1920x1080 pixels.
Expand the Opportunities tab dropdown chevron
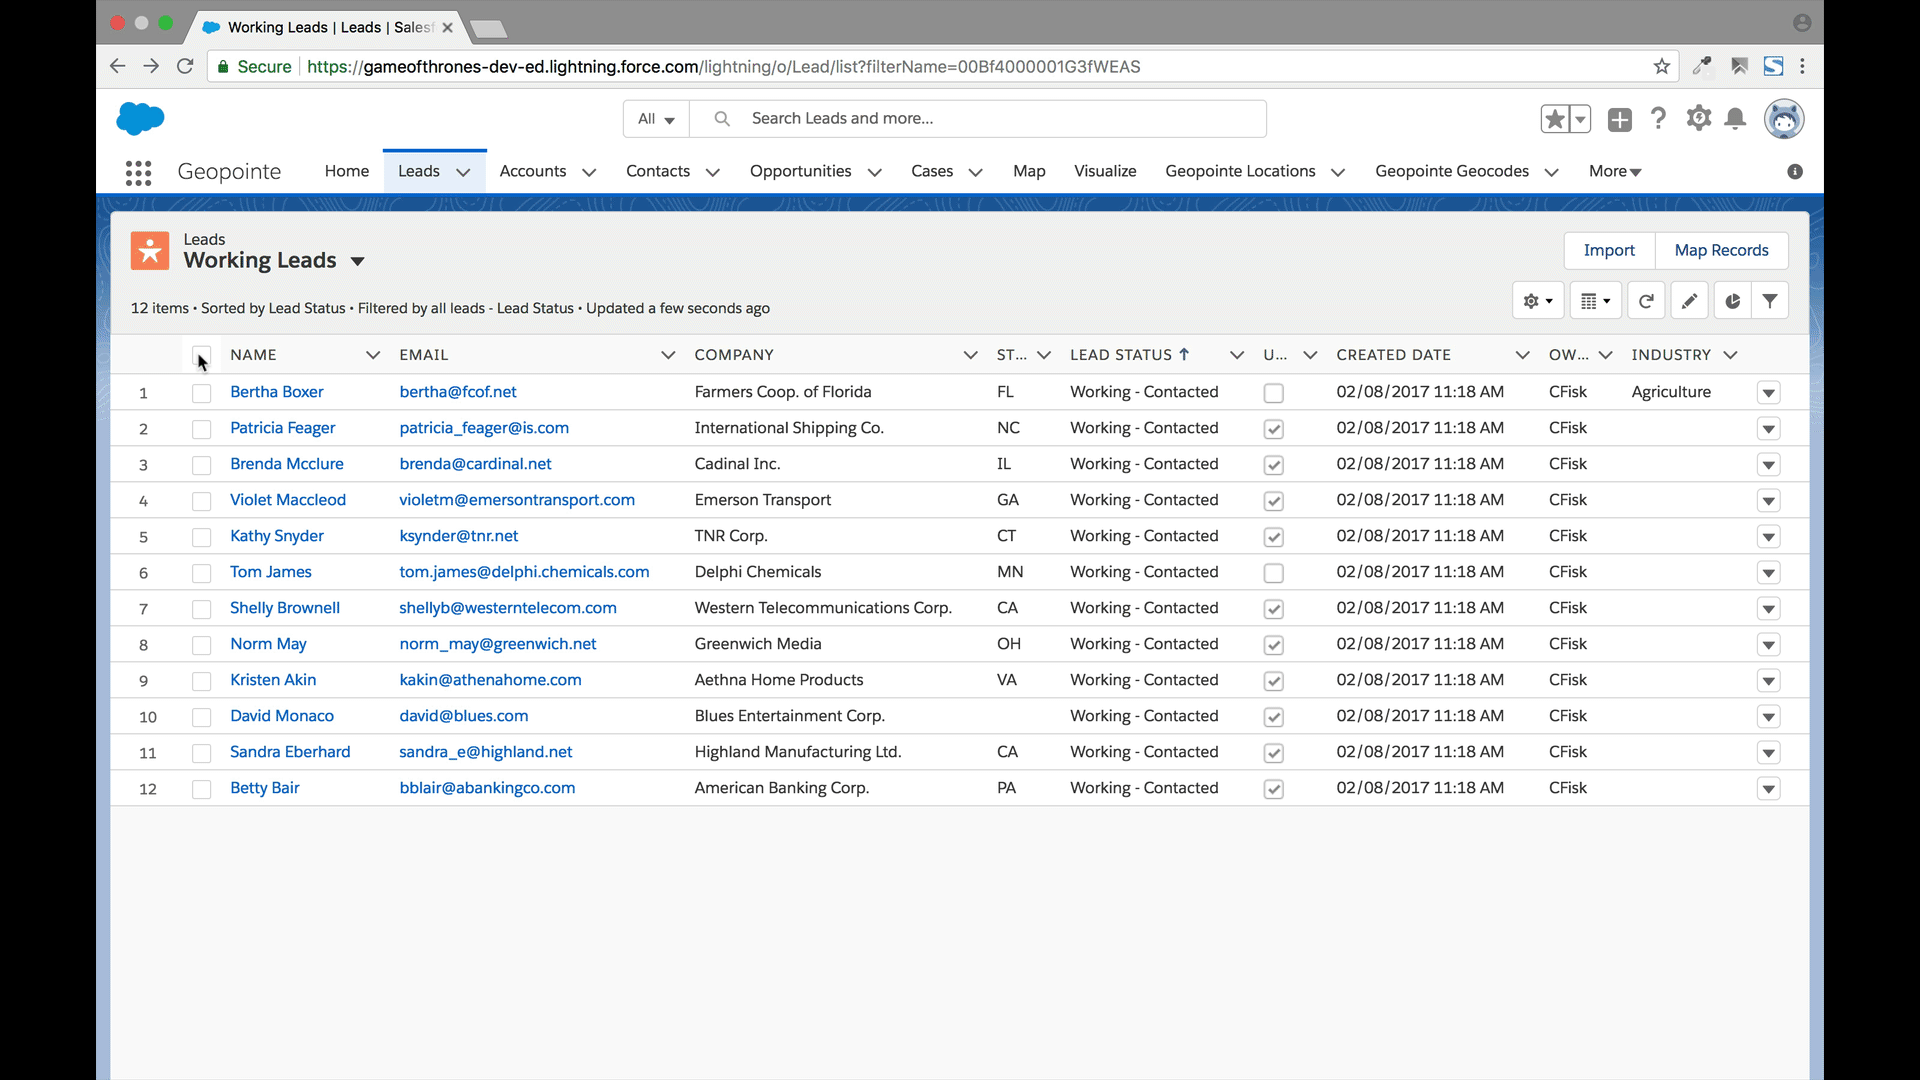point(875,172)
